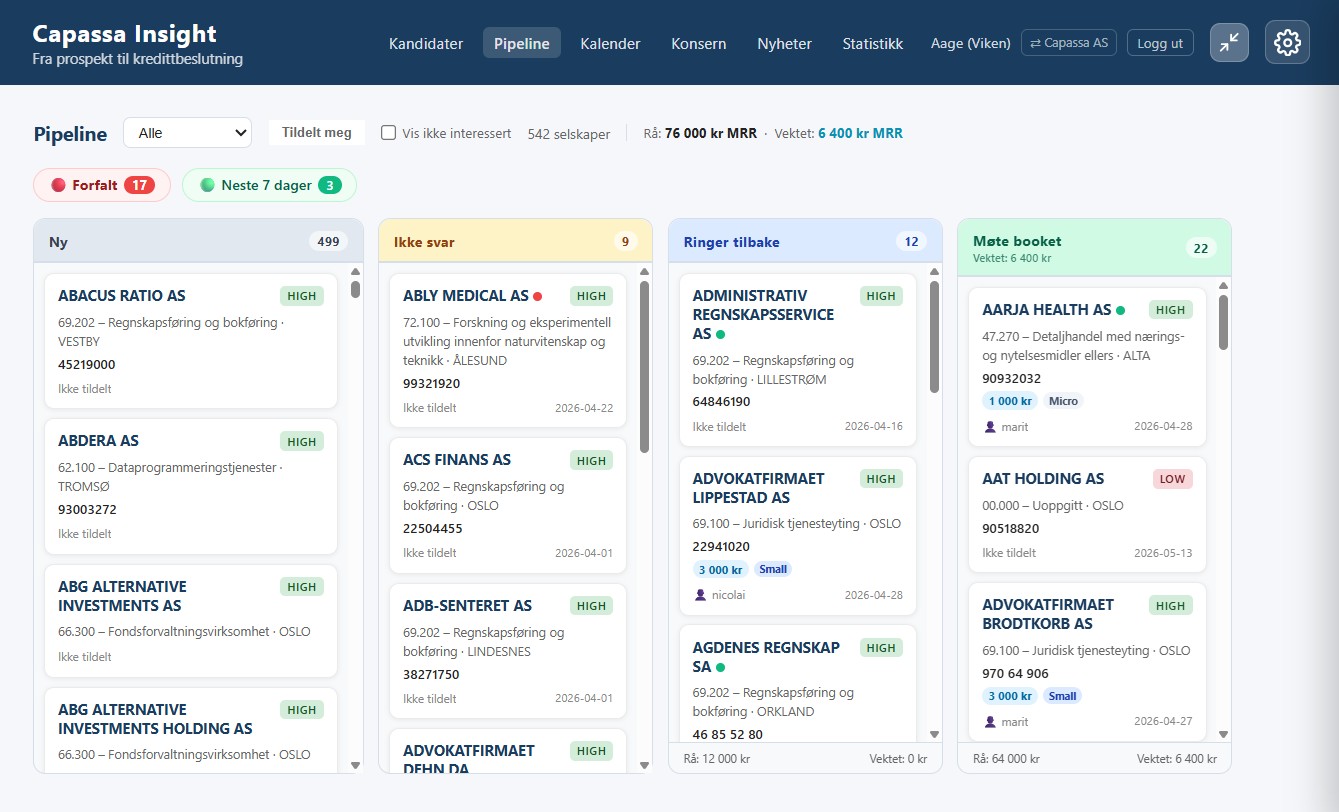Viewport: 1339px width, 812px height.
Task: Click the Tildelt meg button
Action: tap(317, 132)
